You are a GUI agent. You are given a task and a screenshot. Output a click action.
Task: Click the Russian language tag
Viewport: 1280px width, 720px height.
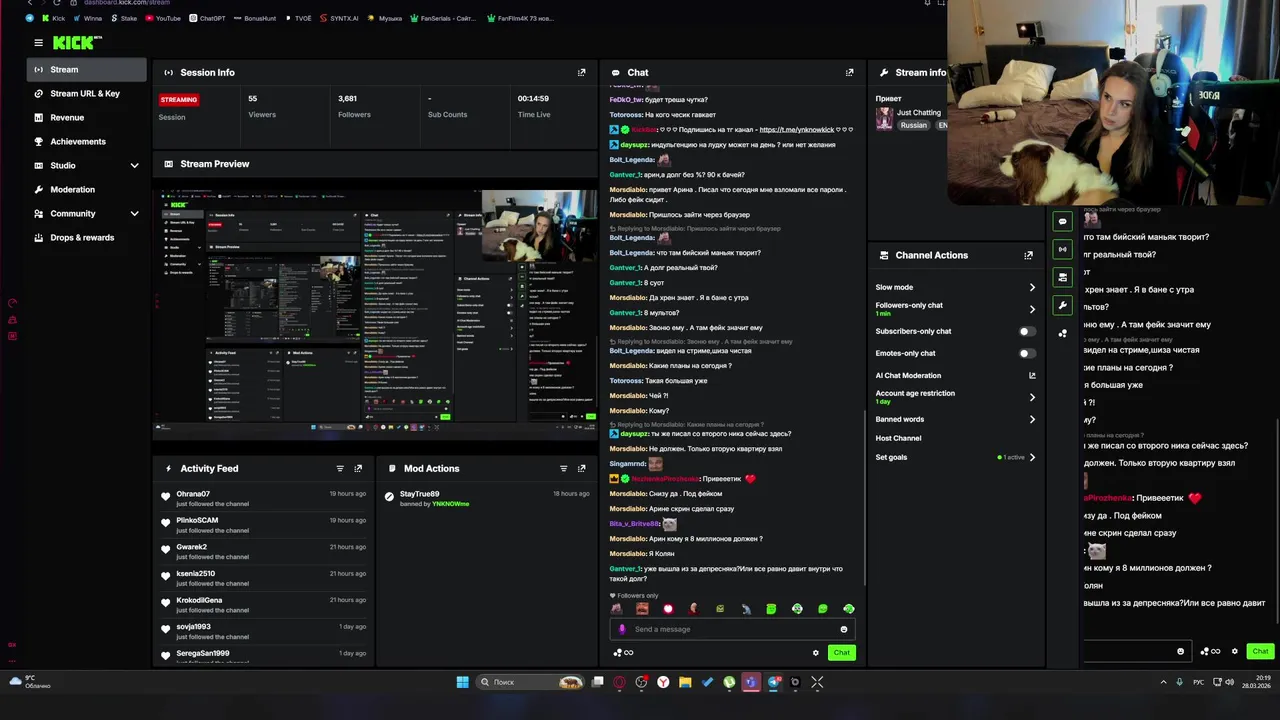click(x=913, y=125)
